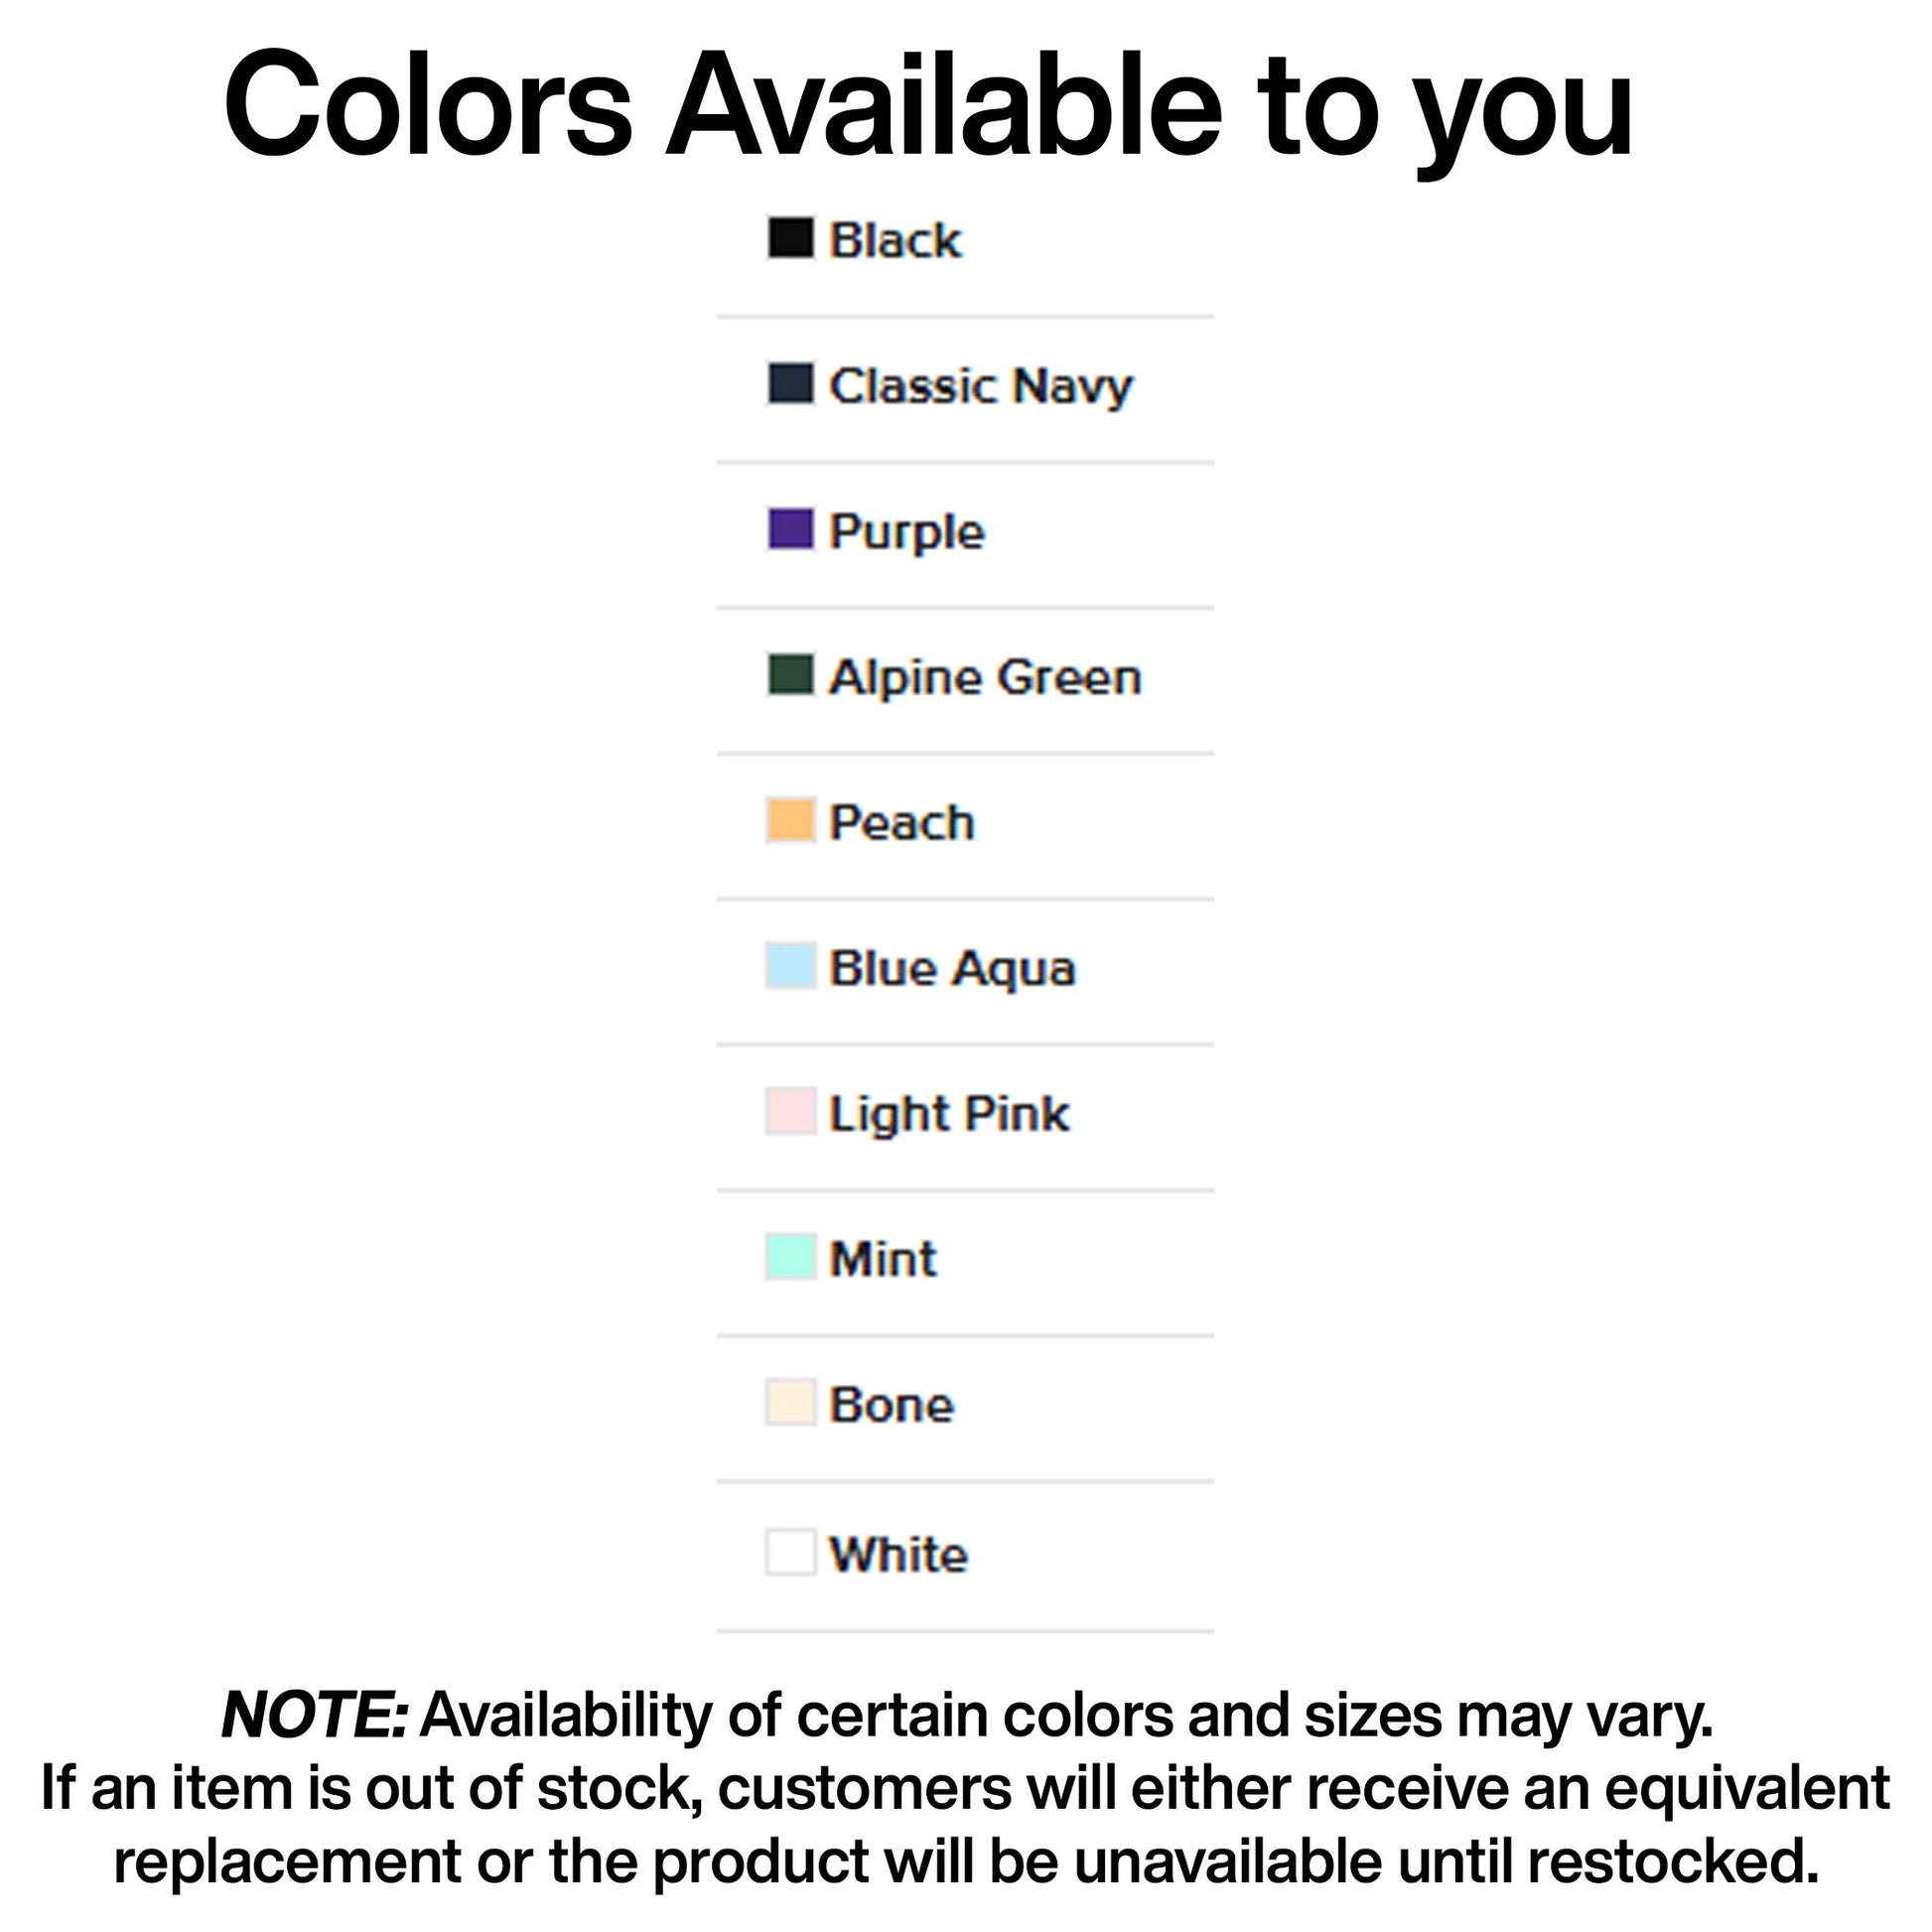The image size is (1932, 1932).
Task: Click the Light Pink label text
Action: click(x=949, y=1113)
